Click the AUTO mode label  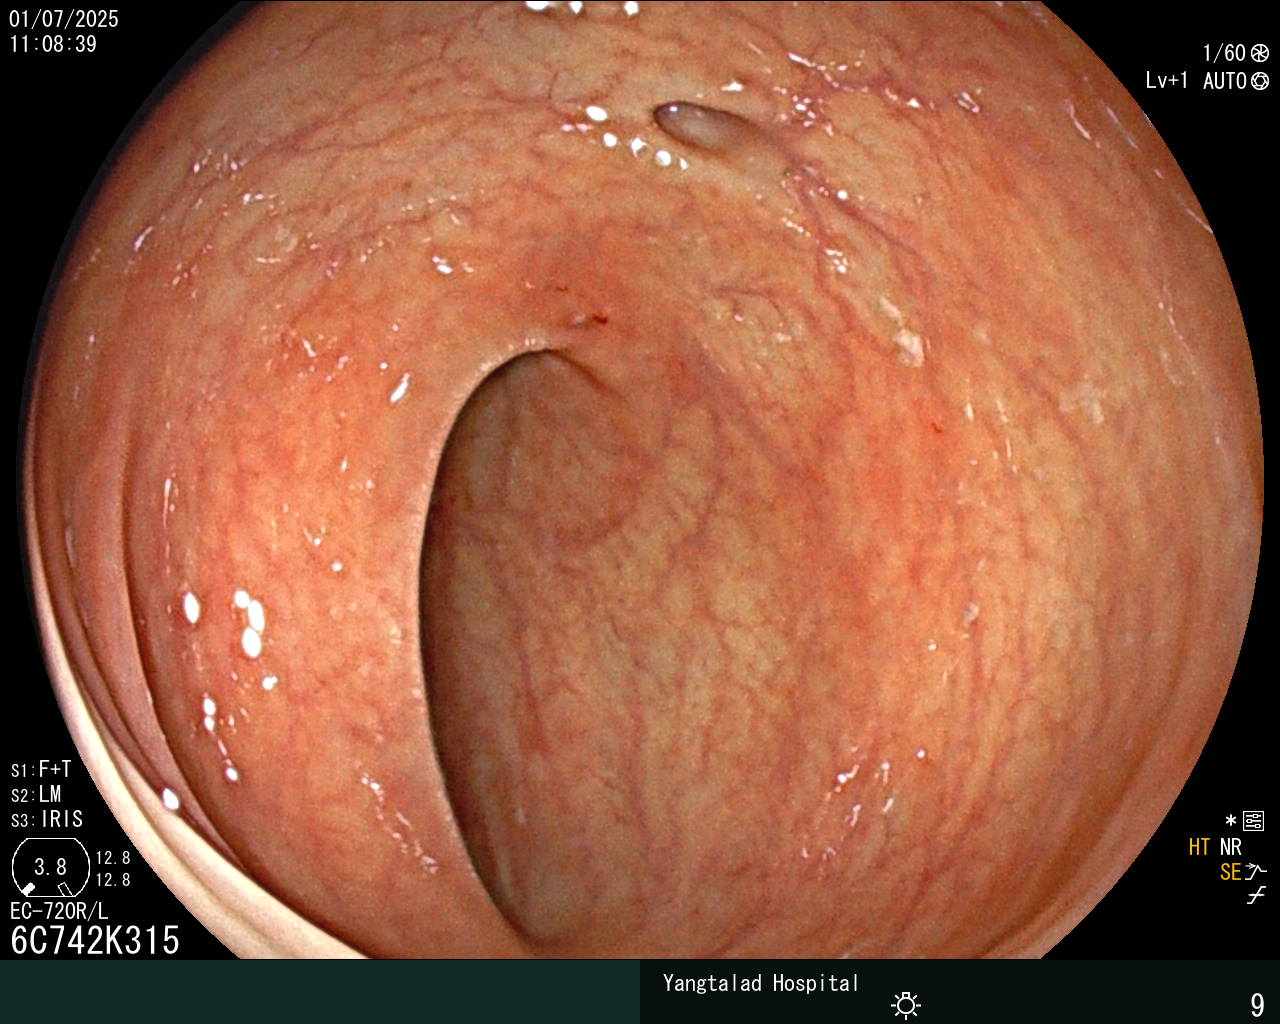1225,81
